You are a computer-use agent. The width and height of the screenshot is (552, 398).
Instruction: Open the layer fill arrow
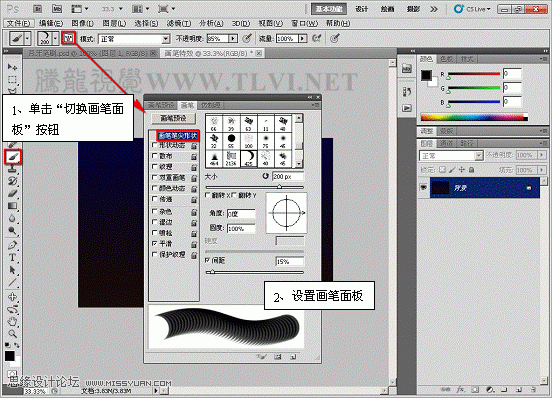point(542,170)
